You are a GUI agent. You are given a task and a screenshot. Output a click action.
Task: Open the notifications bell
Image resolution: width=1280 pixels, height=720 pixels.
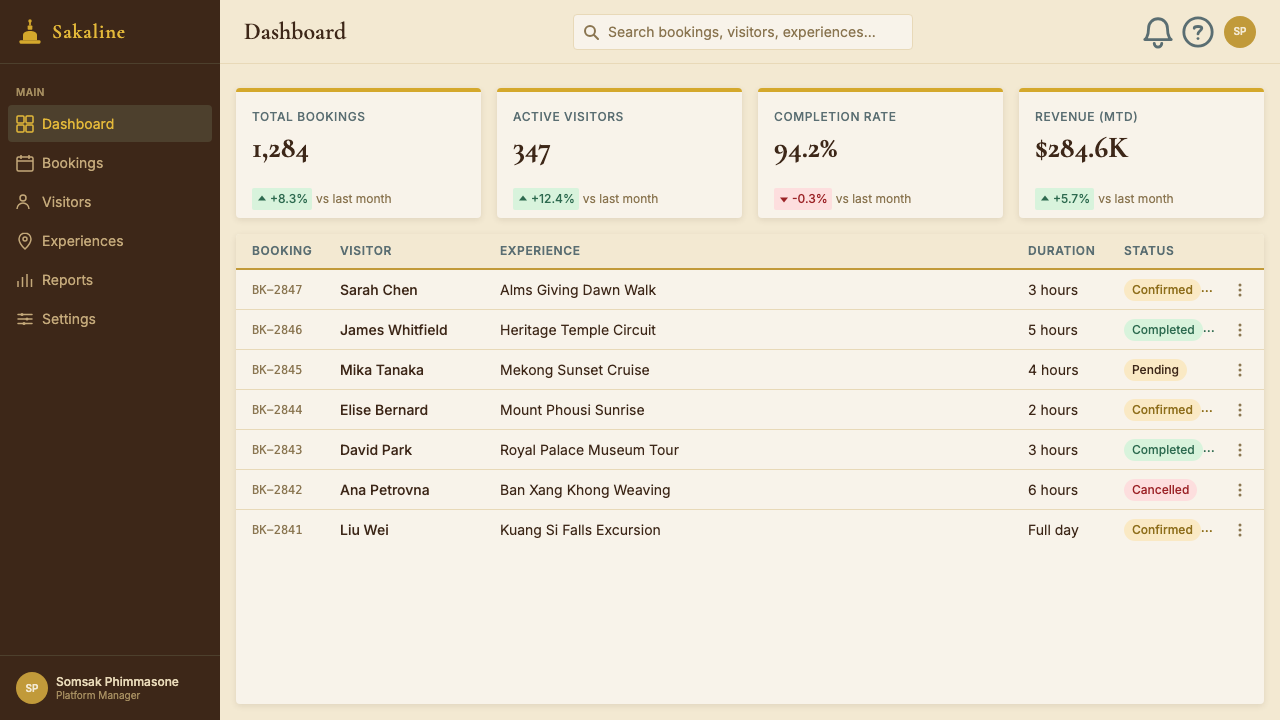[1158, 32]
